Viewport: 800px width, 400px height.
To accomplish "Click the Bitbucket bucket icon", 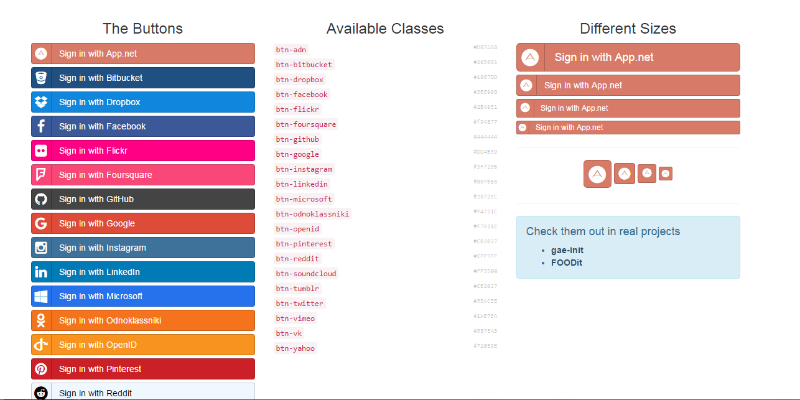I will click(41, 78).
